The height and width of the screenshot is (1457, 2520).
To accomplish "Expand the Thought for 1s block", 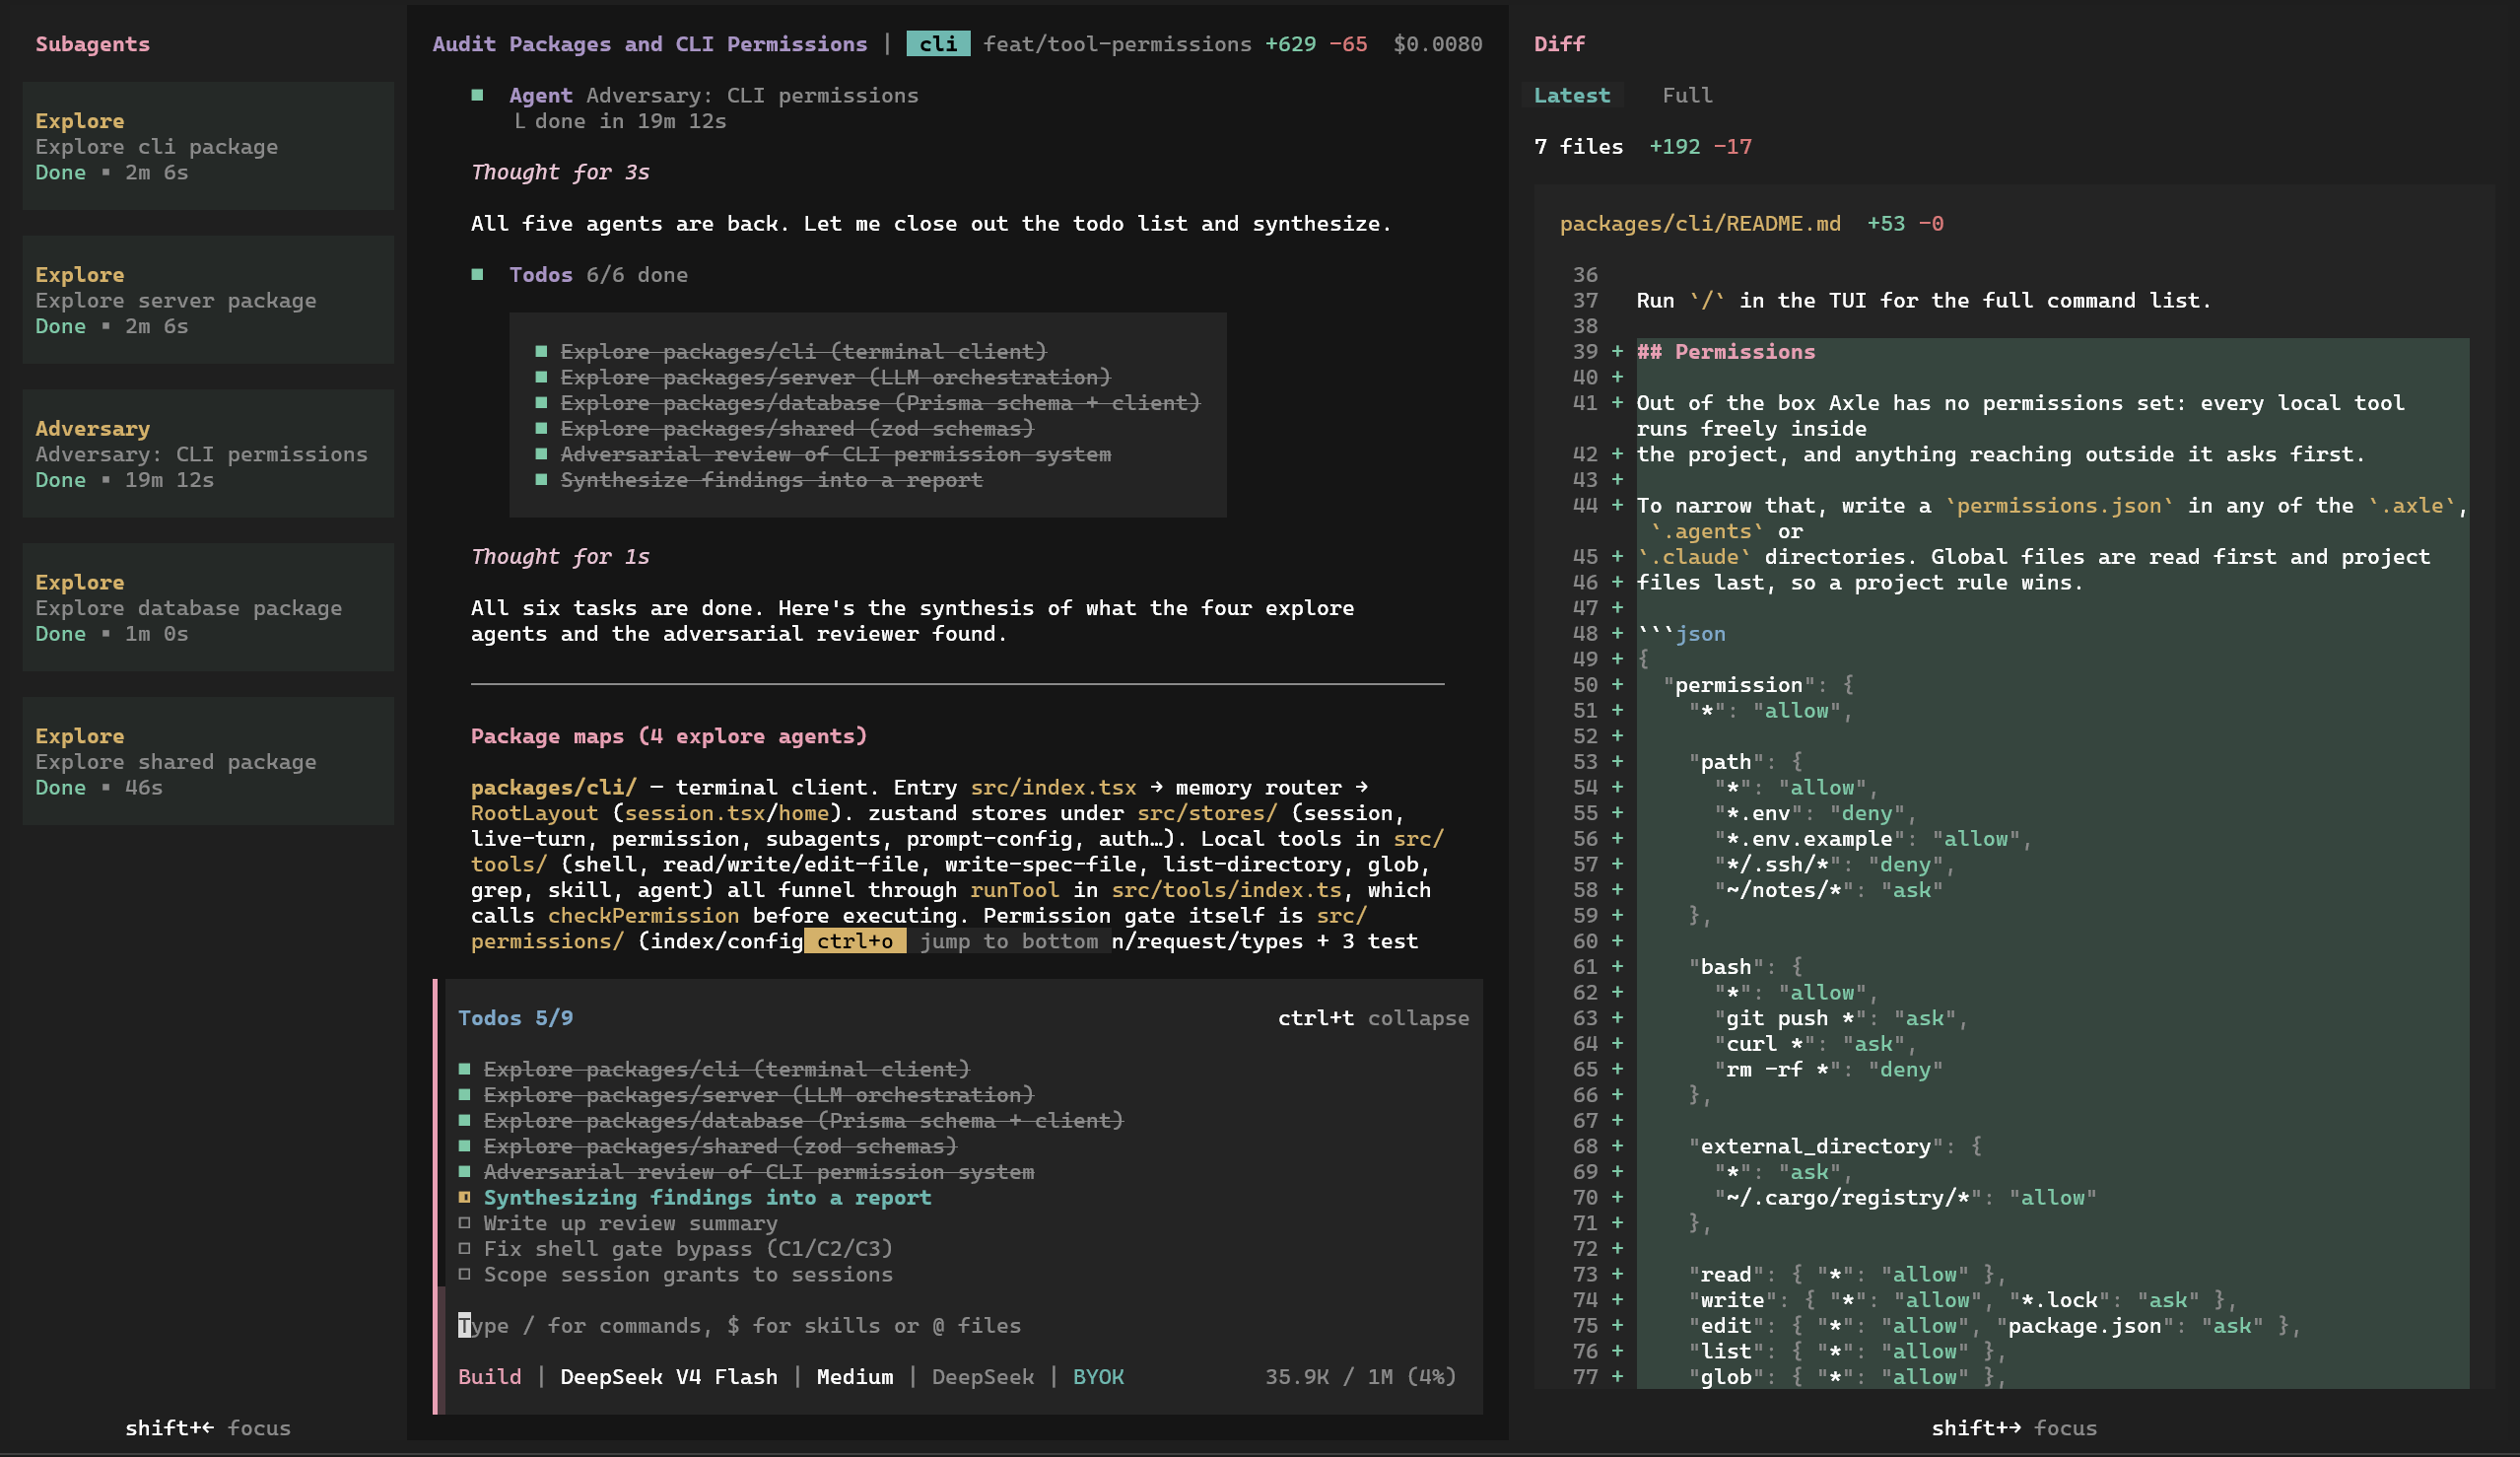I will pos(560,556).
